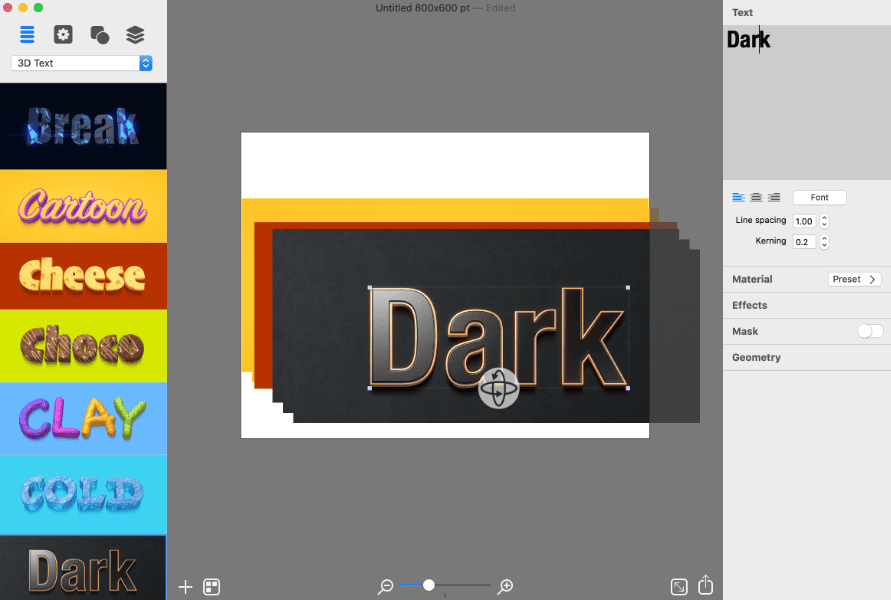
Task: Click the Dark 3D text on canvas
Action: 497,337
